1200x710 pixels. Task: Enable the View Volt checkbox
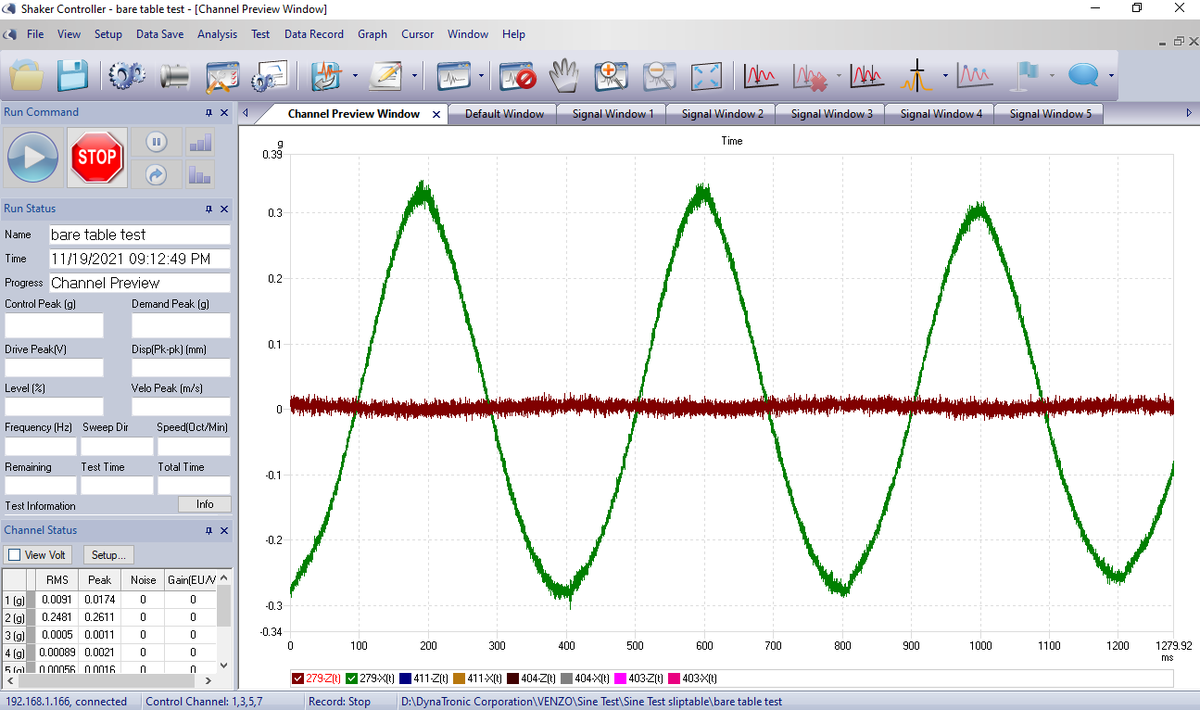[x=14, y=555]
